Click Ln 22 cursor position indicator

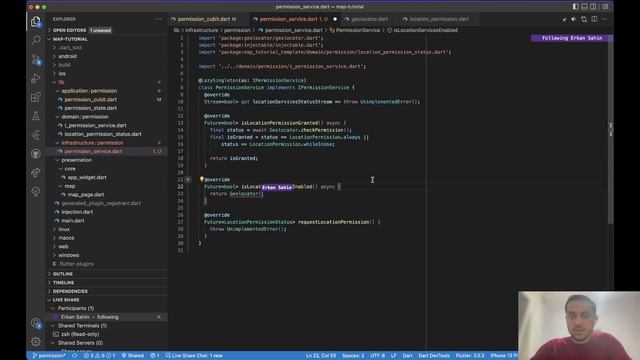pos(321,356)
